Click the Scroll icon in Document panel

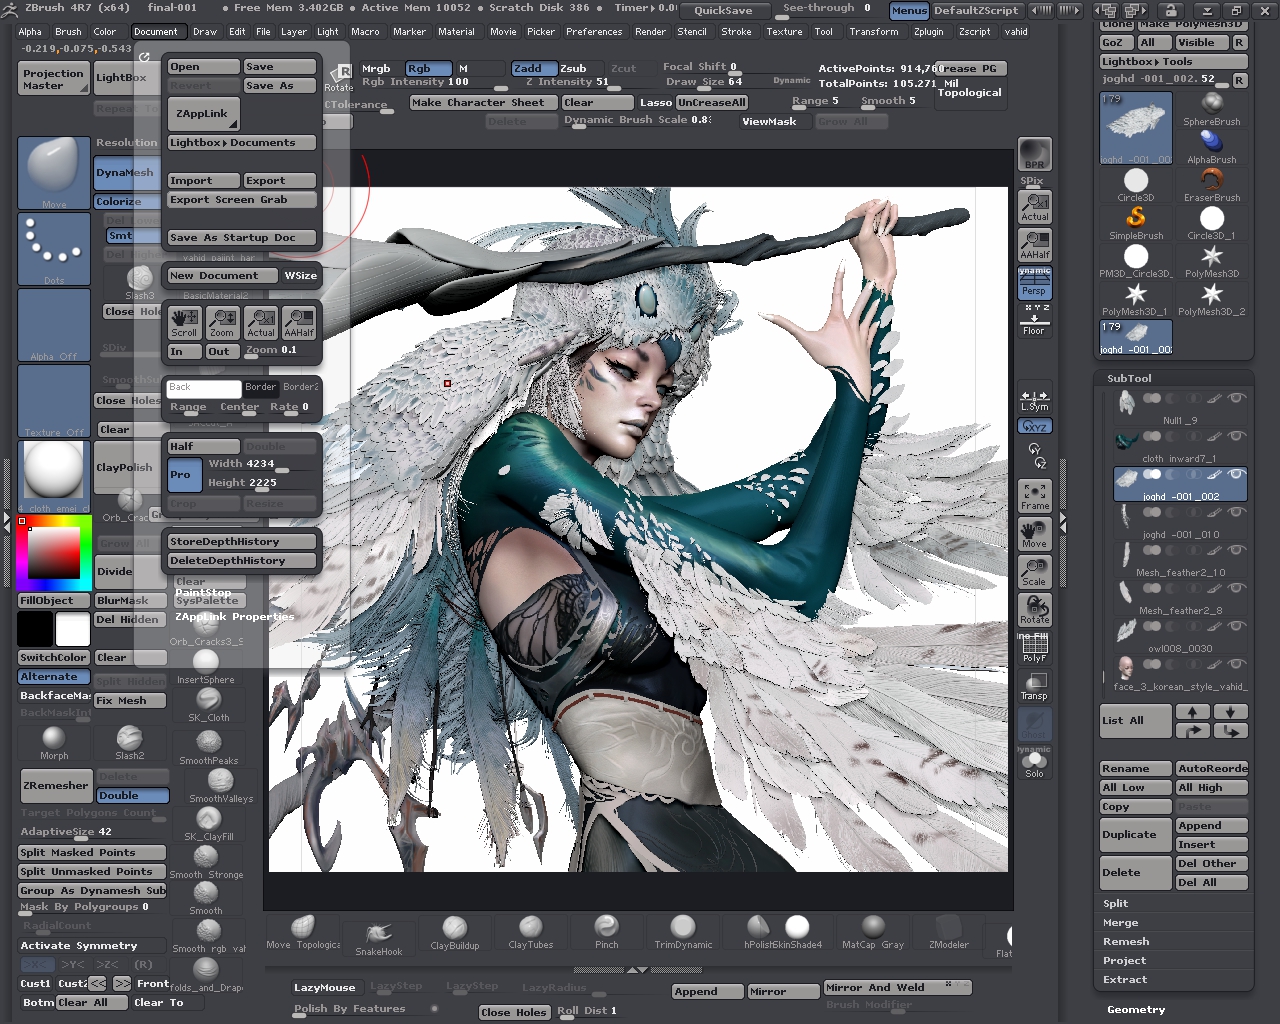pos(184,322)
